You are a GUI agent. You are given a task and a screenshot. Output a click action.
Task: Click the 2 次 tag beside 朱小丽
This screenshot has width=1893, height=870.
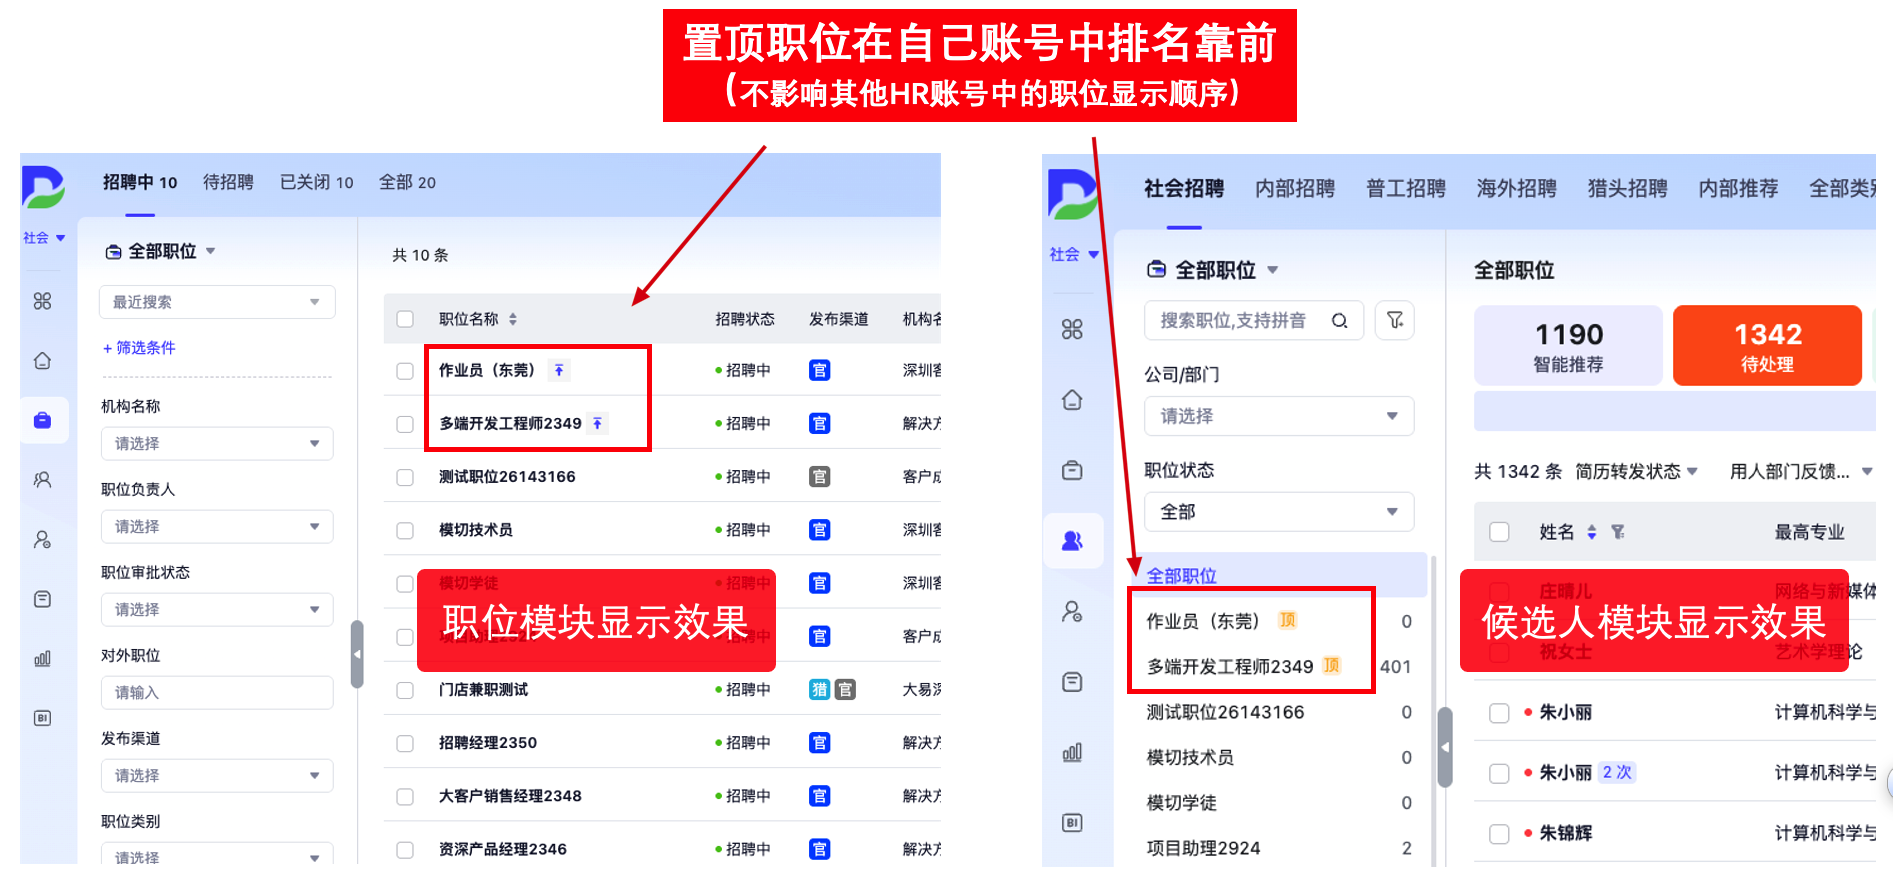1617,772
